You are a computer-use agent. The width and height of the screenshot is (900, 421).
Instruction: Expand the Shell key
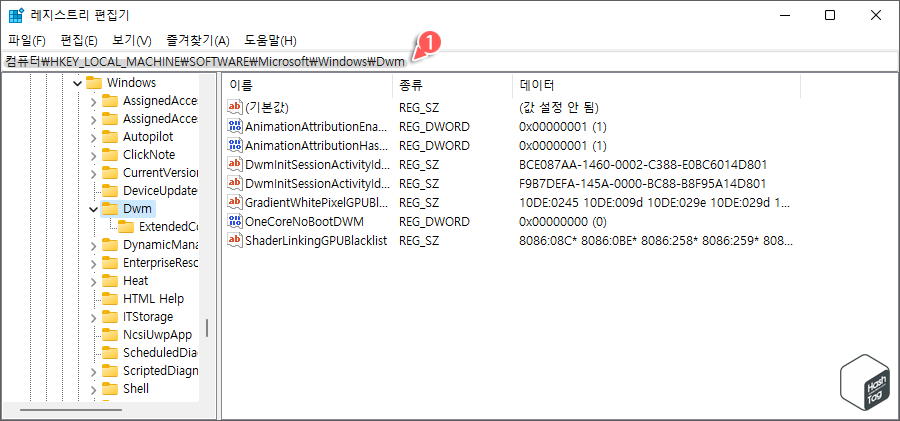click(x=94, y=389)
